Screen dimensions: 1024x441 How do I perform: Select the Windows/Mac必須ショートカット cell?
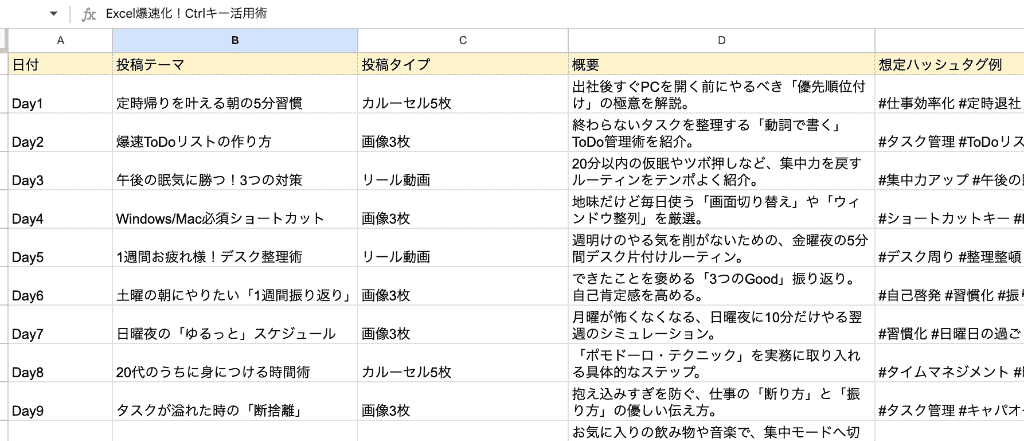tap(235, 210)
